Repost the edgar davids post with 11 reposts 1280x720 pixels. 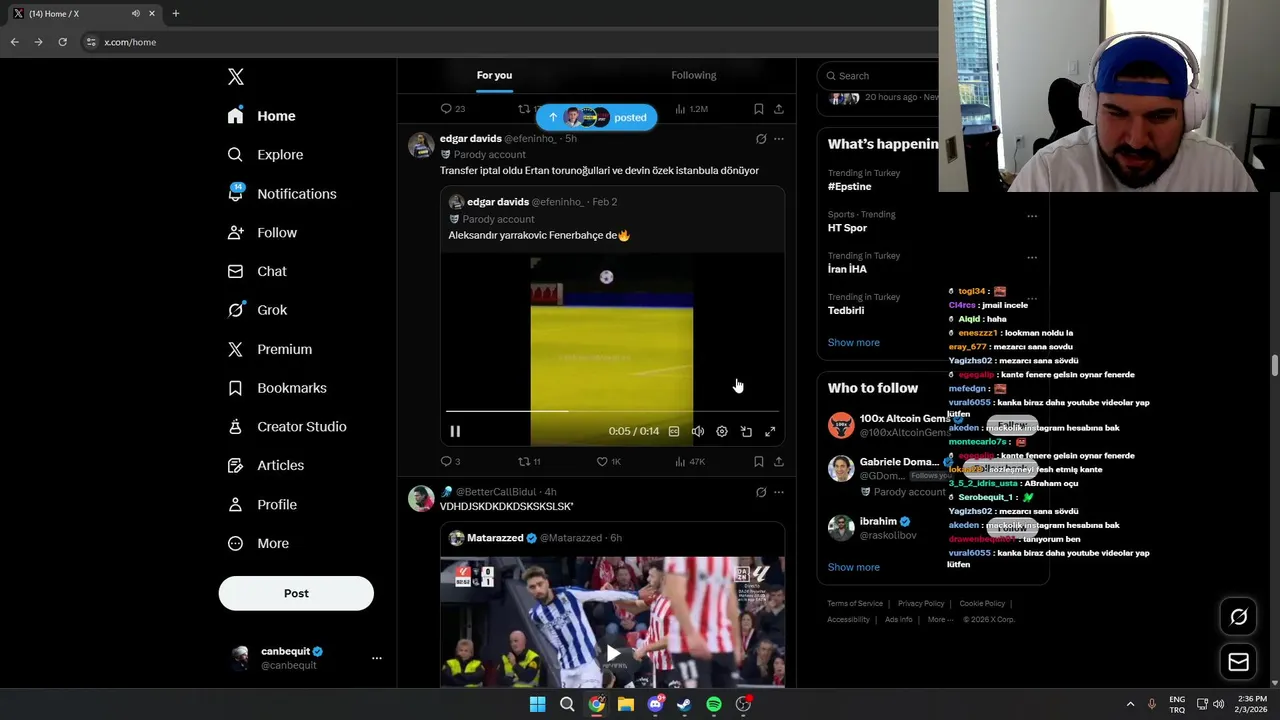(530, 461)
